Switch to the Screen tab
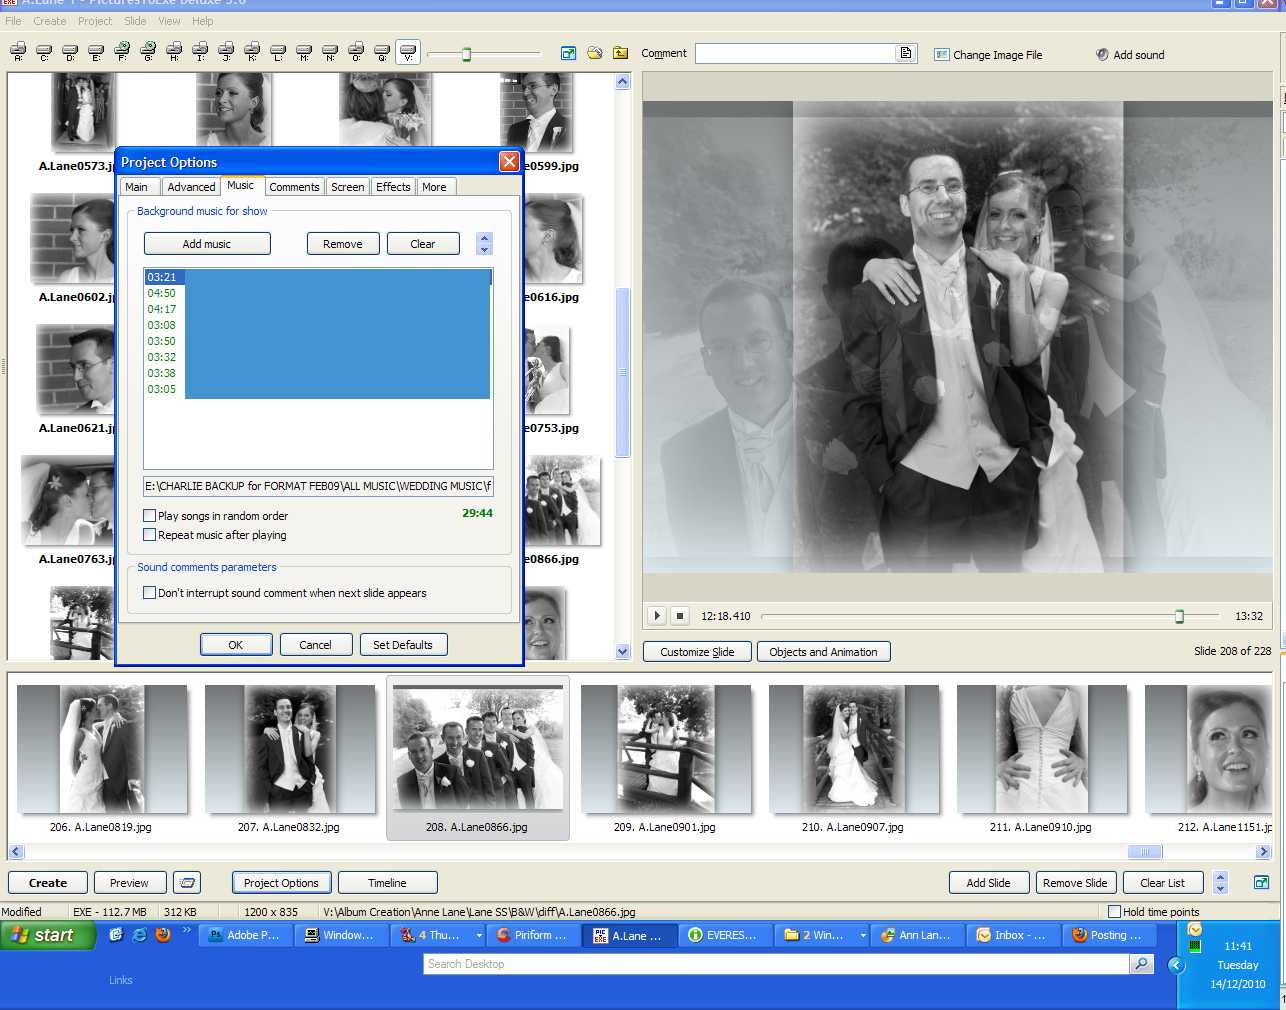The image size is (1286, 1010). point(347,187)
